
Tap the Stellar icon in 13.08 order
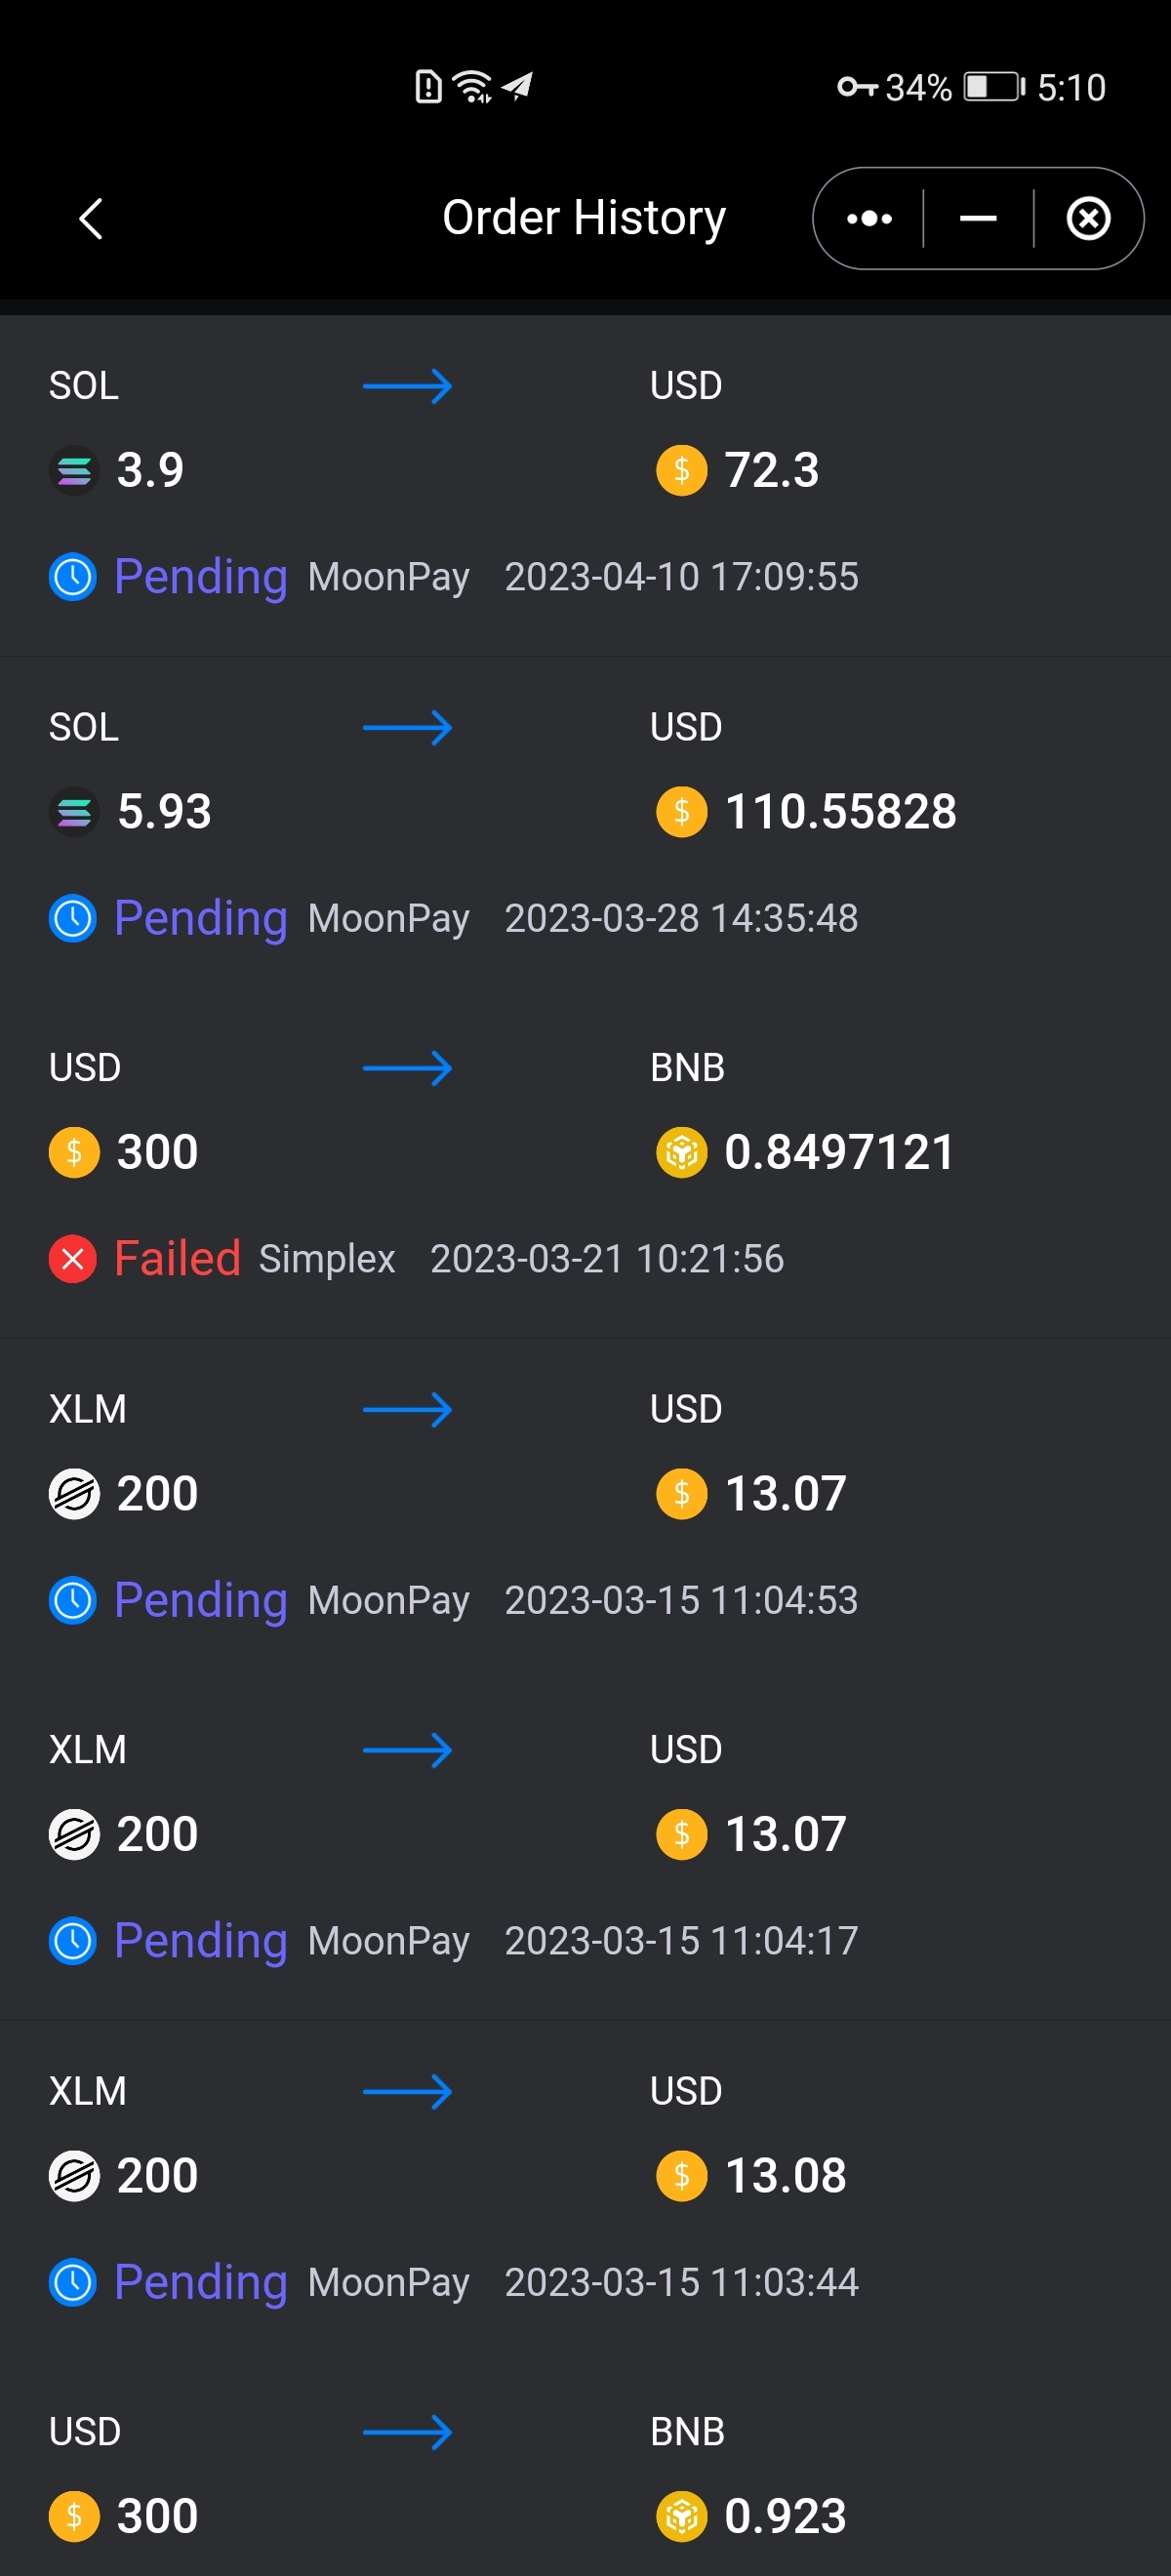(x=74, y=2175)
